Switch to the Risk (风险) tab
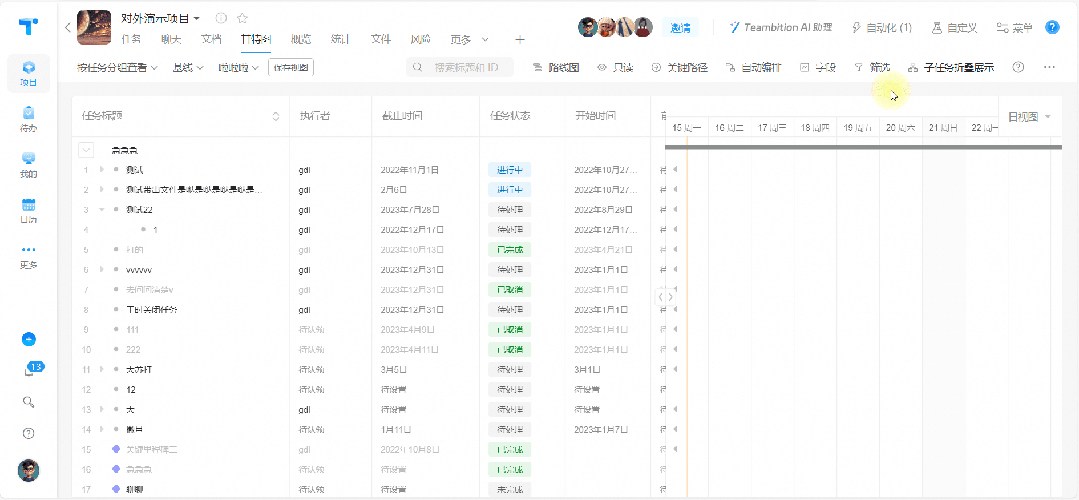 pos(420,40)
